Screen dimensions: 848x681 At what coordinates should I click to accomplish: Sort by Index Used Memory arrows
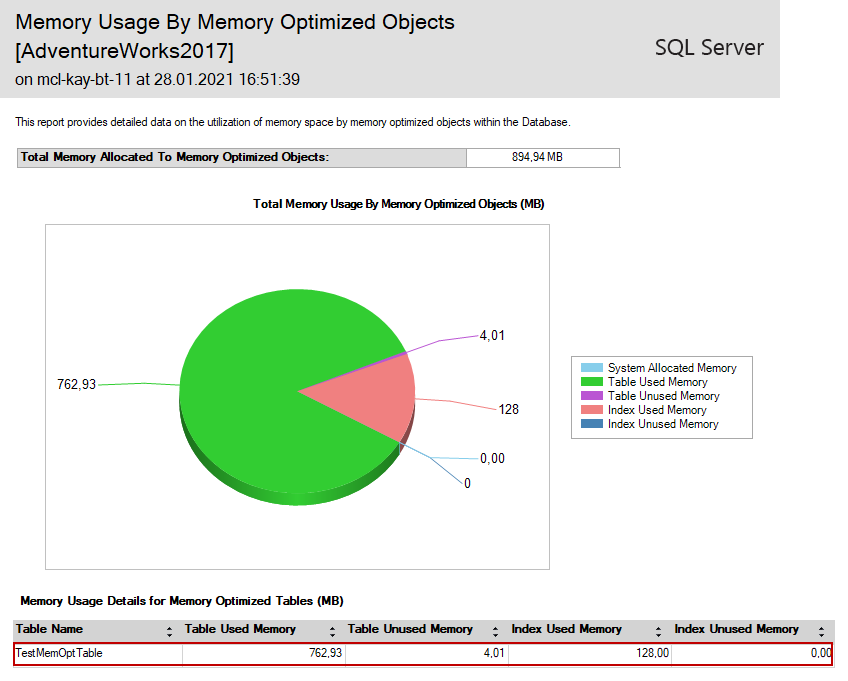[x=659, y=631]
